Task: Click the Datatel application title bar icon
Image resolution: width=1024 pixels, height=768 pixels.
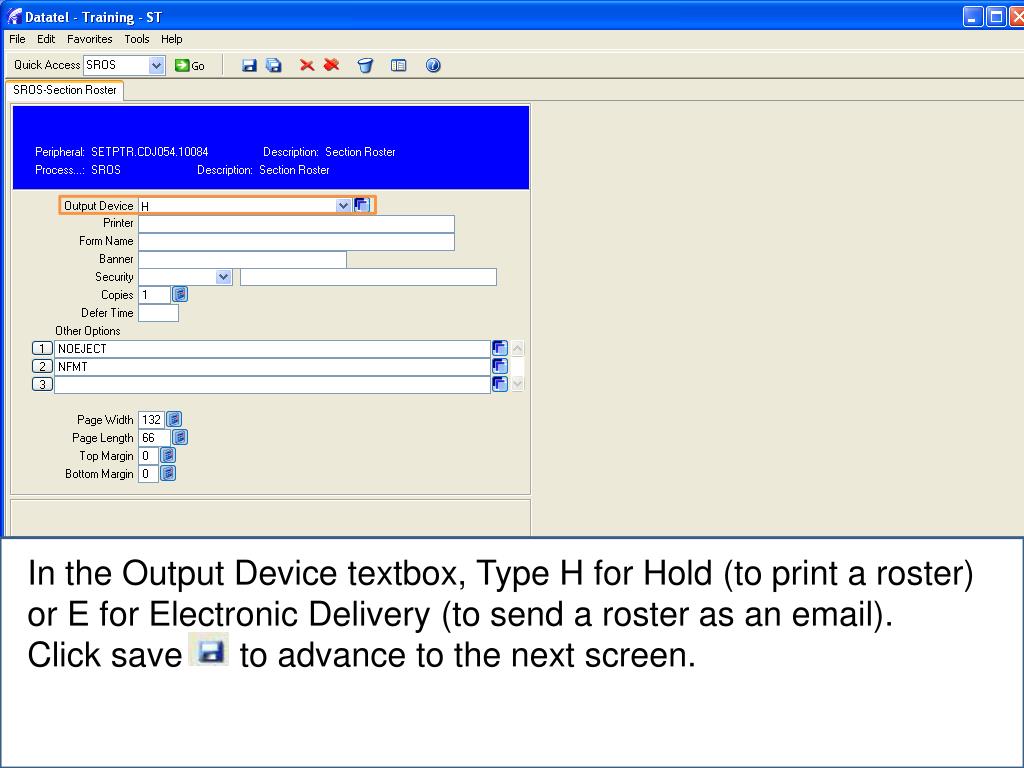Action: tap(14, 16)
